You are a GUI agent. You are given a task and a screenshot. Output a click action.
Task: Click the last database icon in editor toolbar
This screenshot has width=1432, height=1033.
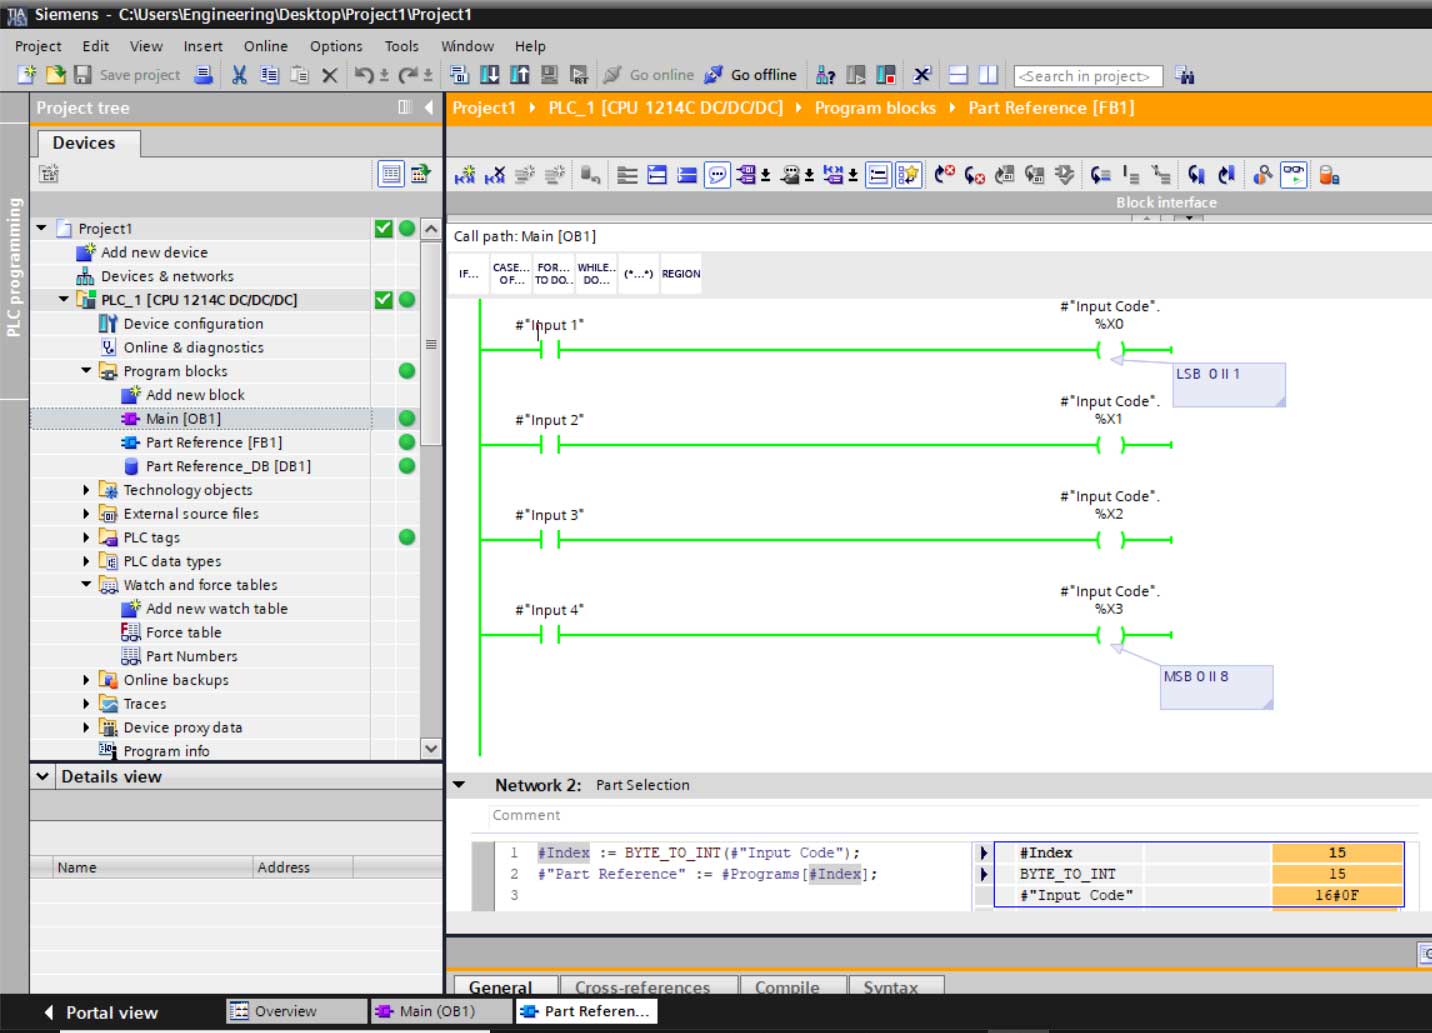pyautogui.click(x=1329, y=175)
